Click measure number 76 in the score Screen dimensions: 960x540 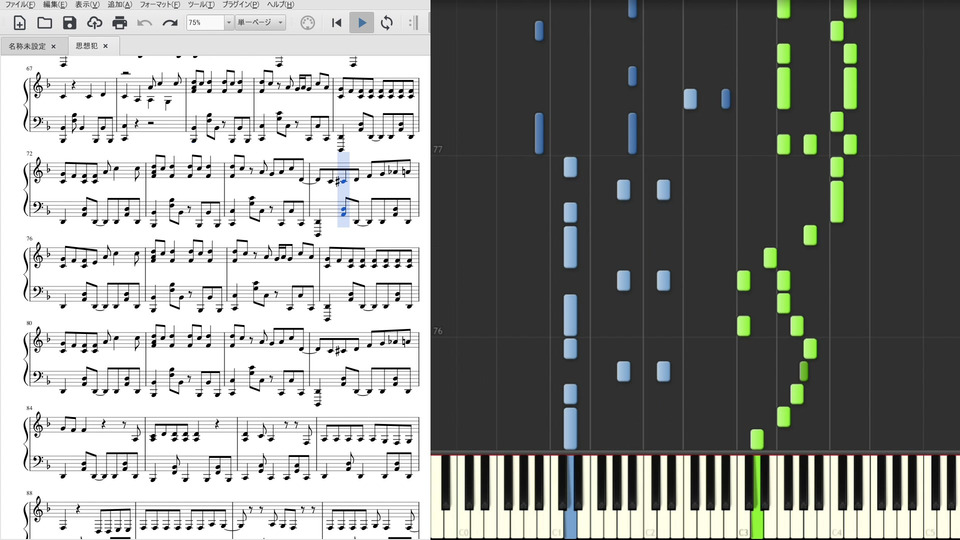29,238
